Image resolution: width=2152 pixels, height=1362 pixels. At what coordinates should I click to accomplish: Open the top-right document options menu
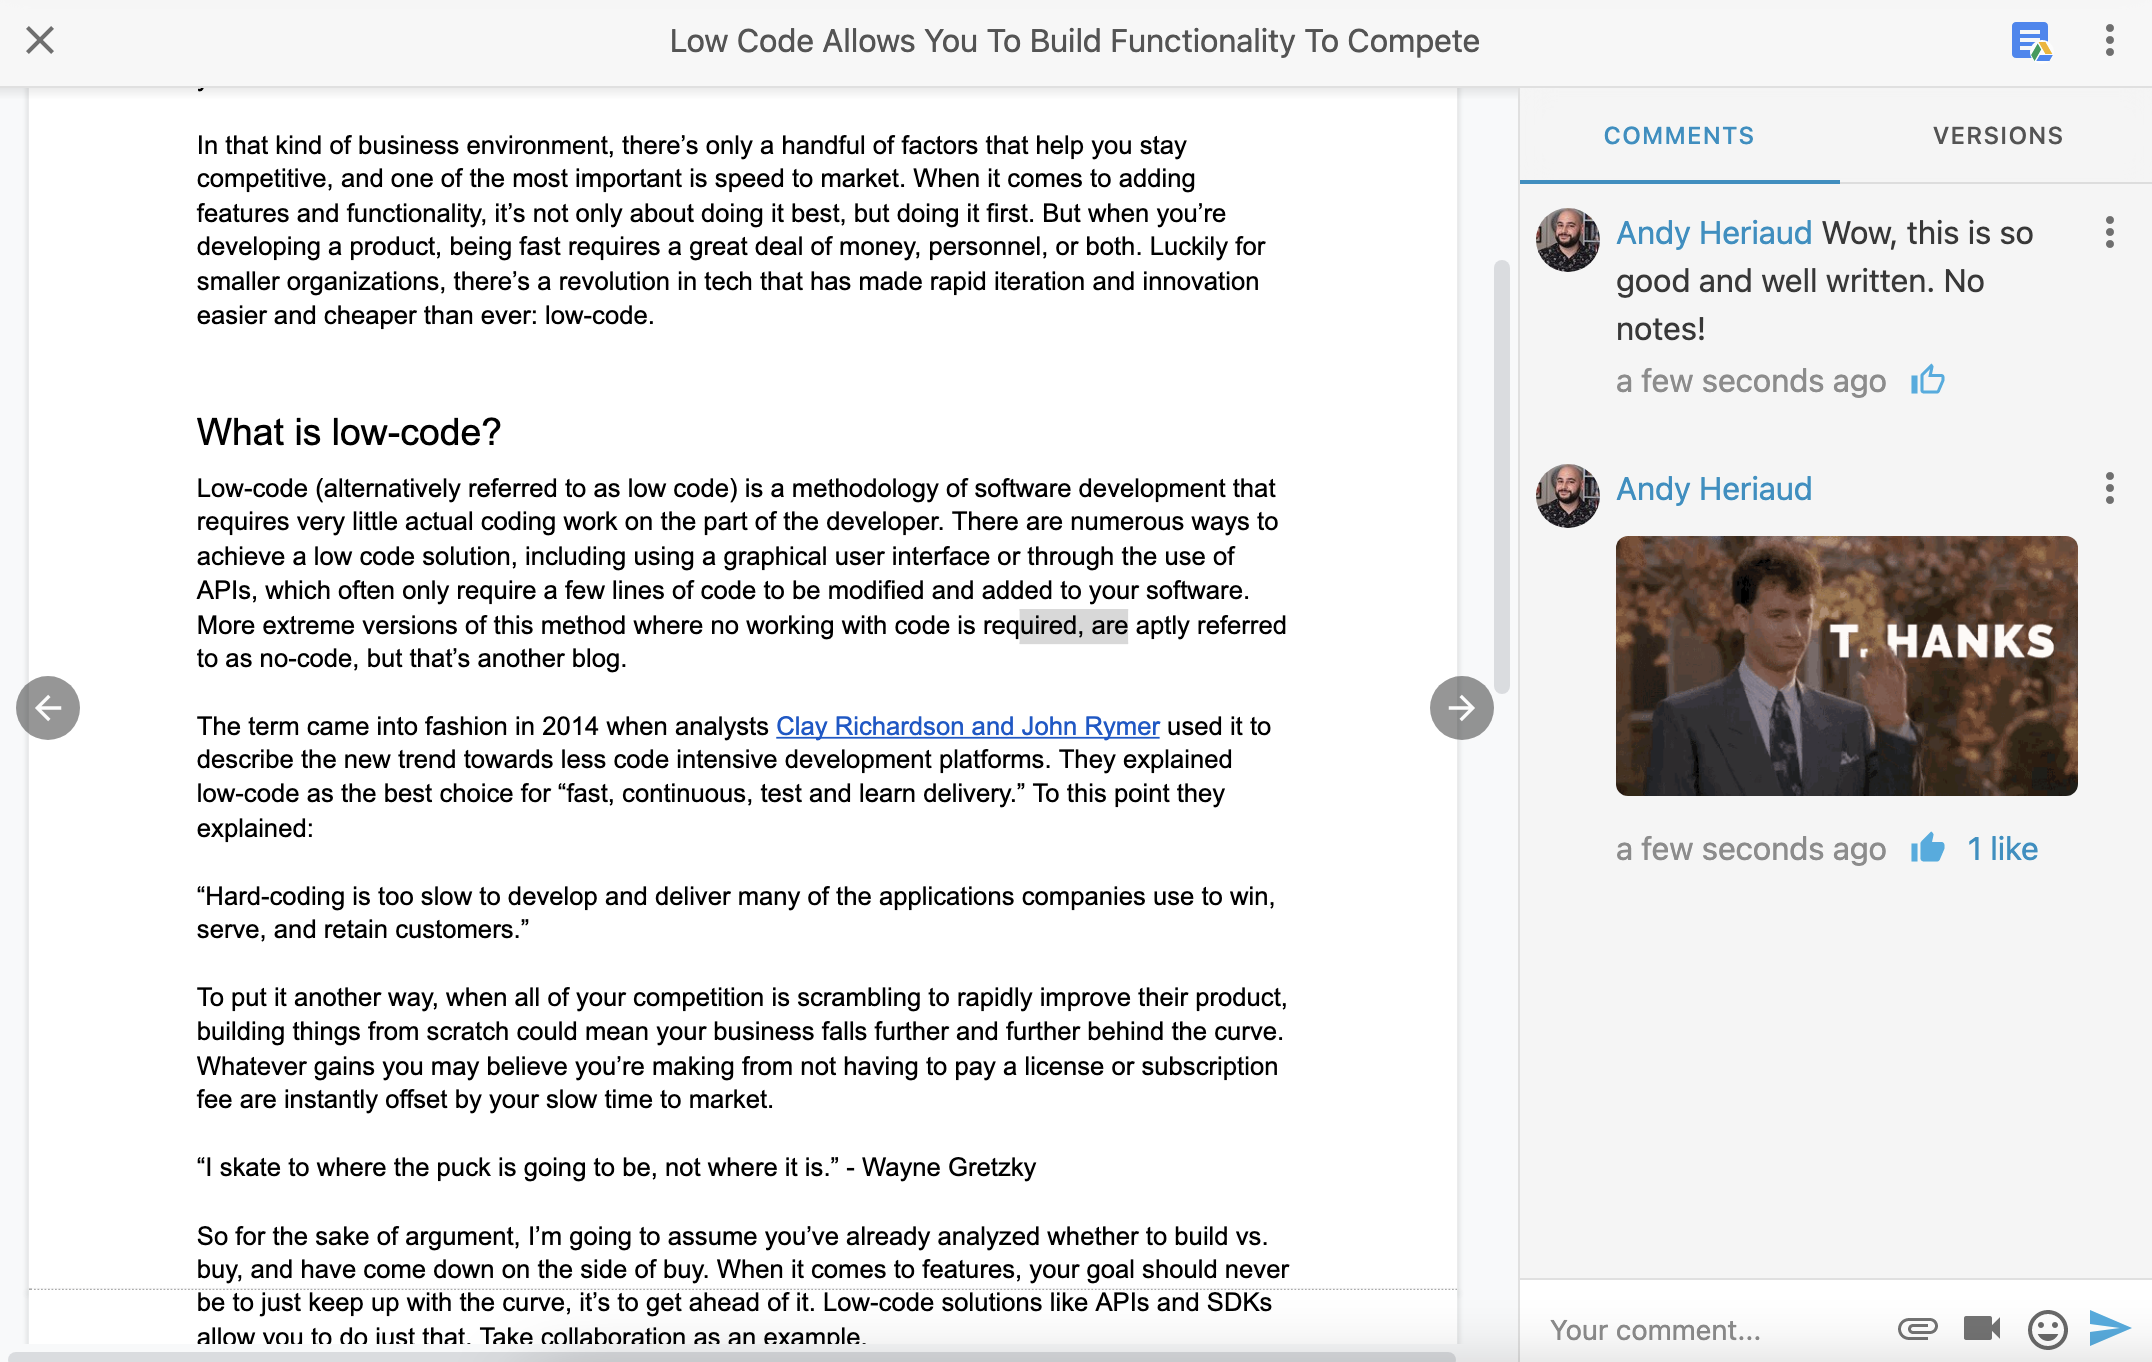pos(2109,41)
